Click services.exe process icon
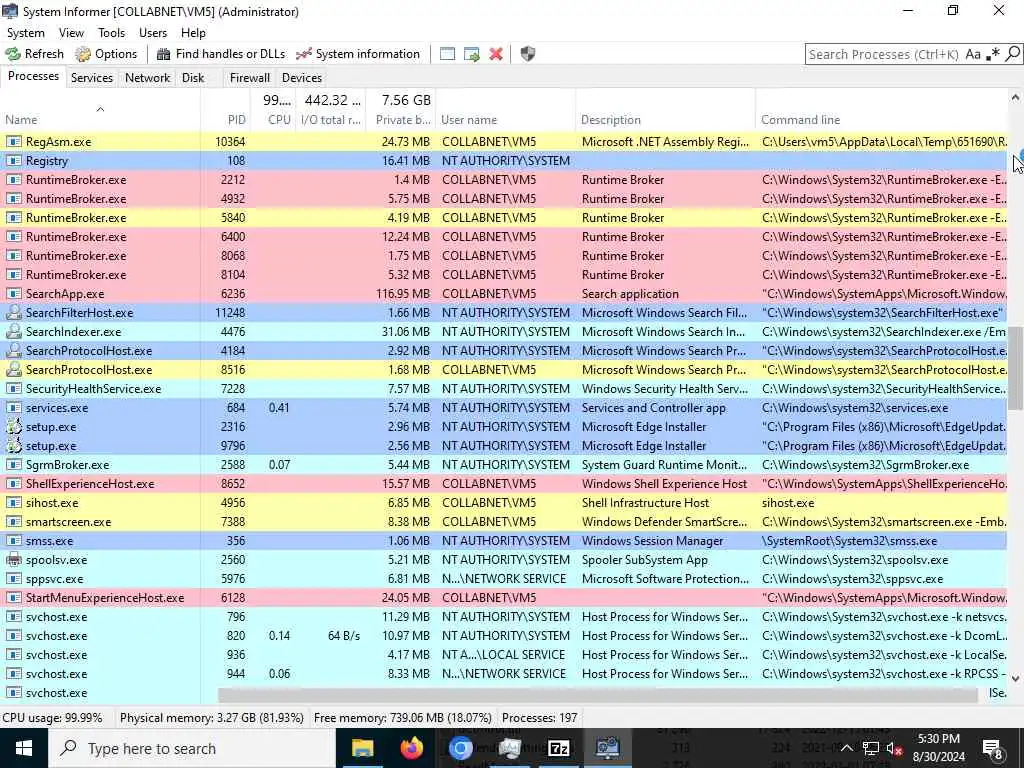Image resolution: width=1024 pixels, height=768 pixels. 14,408
